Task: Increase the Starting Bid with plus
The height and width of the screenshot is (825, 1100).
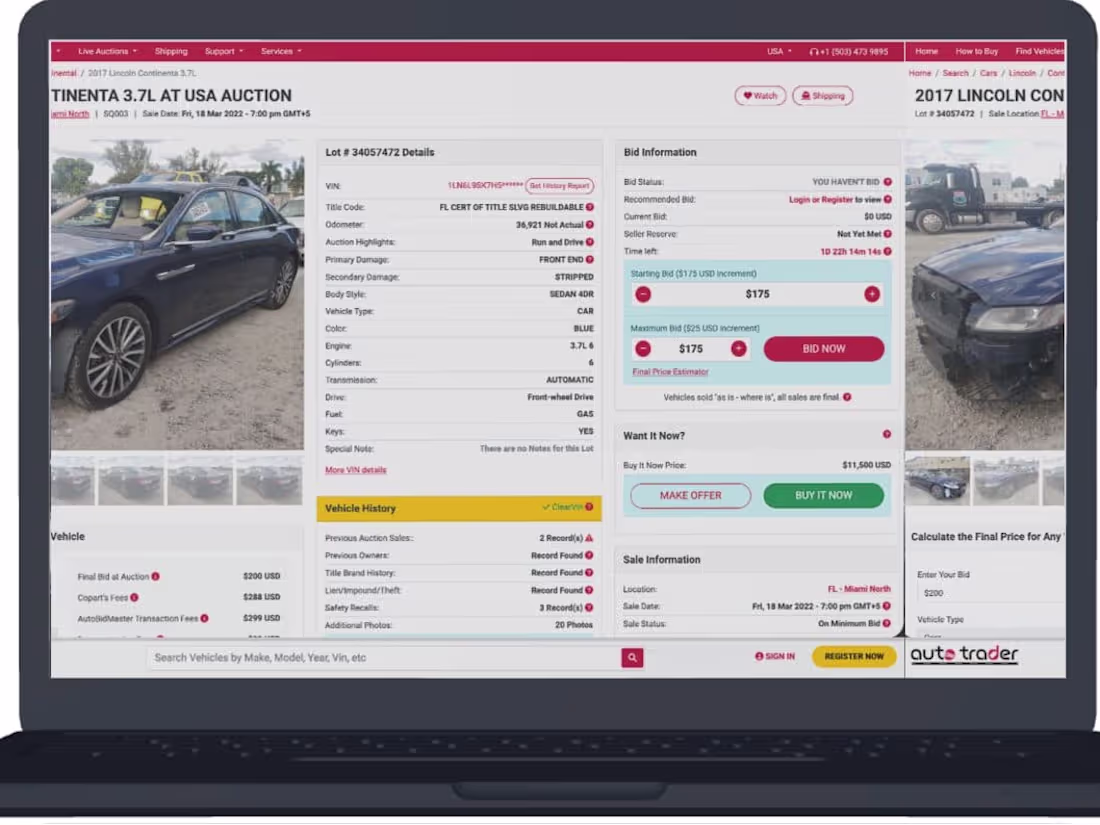Action: pyautogui.click(x=872, y=294)
